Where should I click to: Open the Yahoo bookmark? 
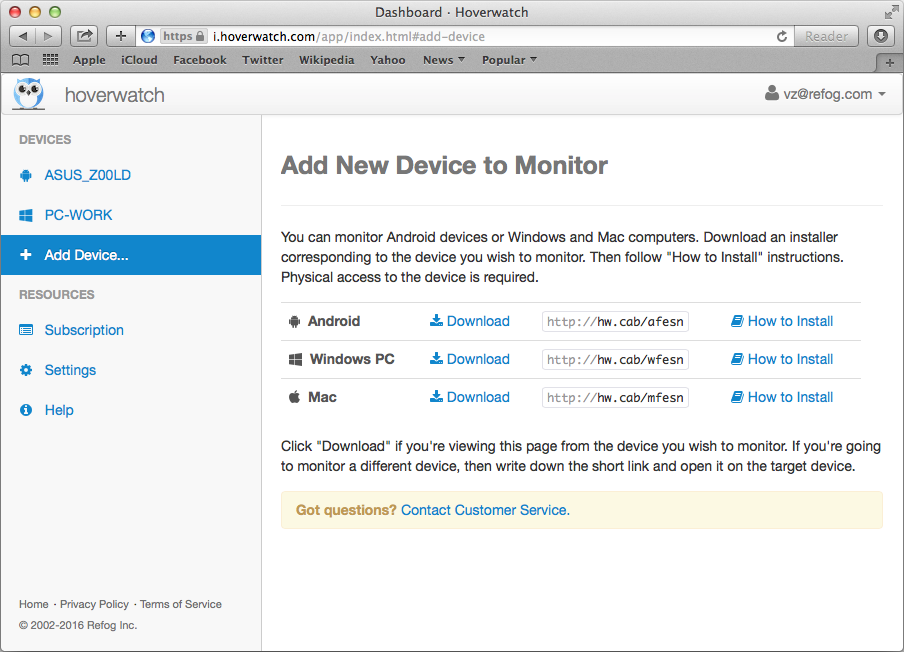tap(388, 60)
